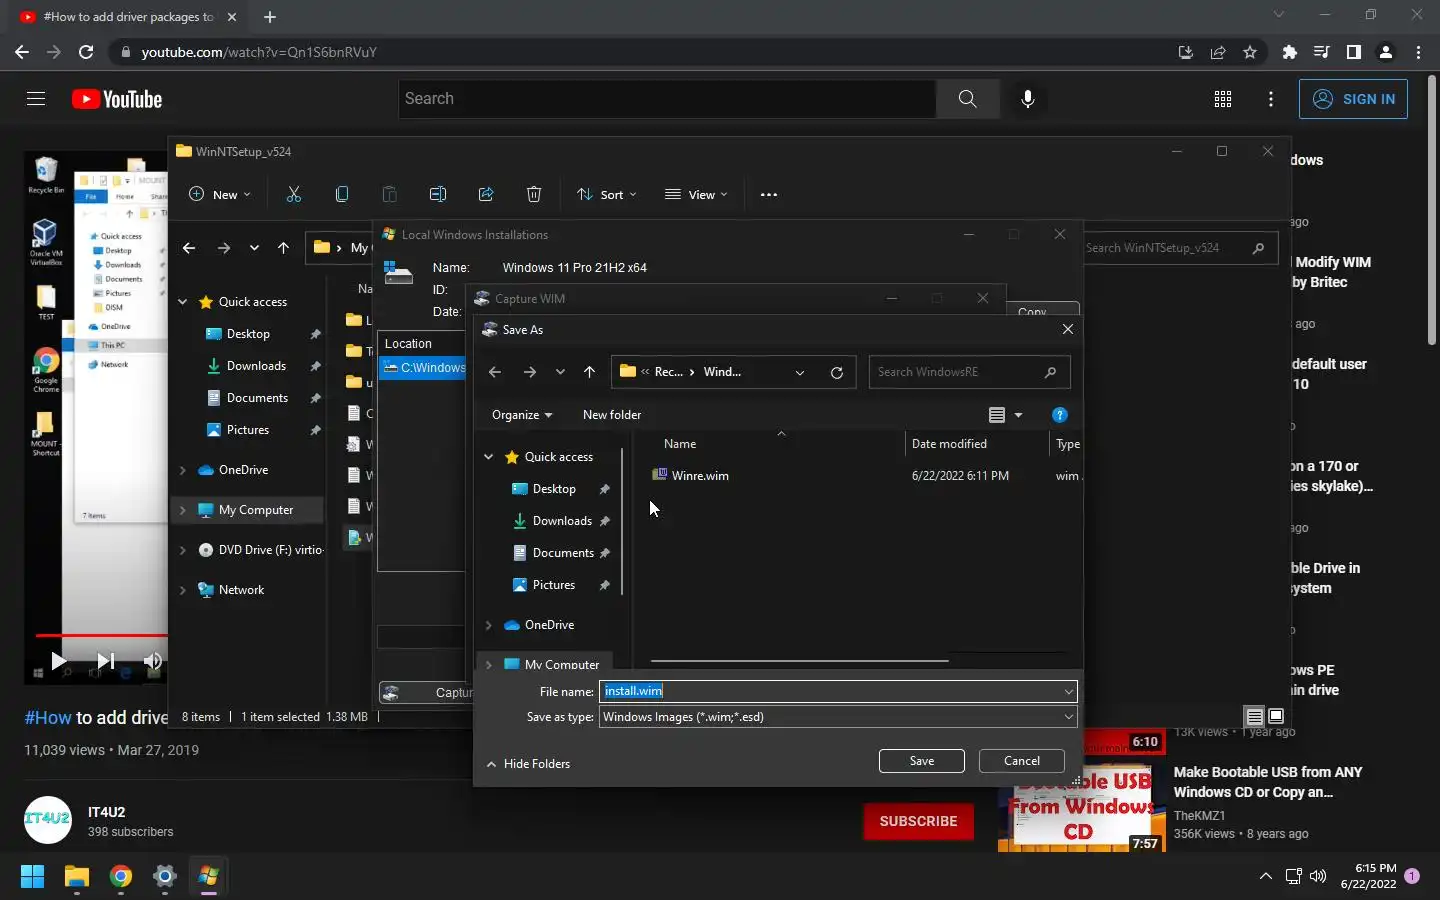Image resolution: width=1440 pixels, height=900 pixels.
Task: Click the Share icon in Explorer toolbar
Action: 486,195
